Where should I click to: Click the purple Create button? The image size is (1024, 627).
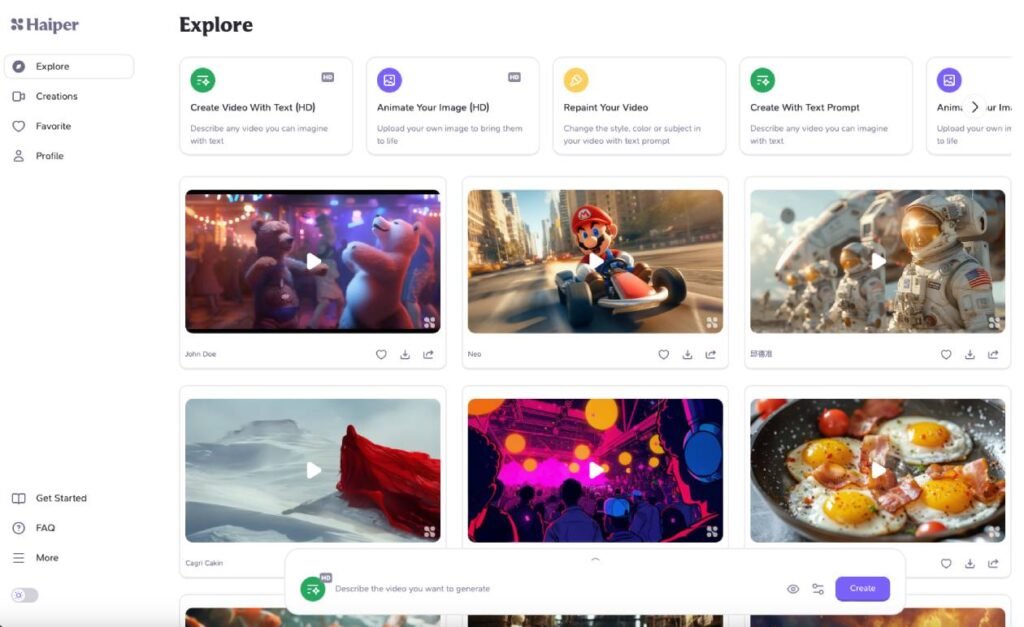[862, 588]
